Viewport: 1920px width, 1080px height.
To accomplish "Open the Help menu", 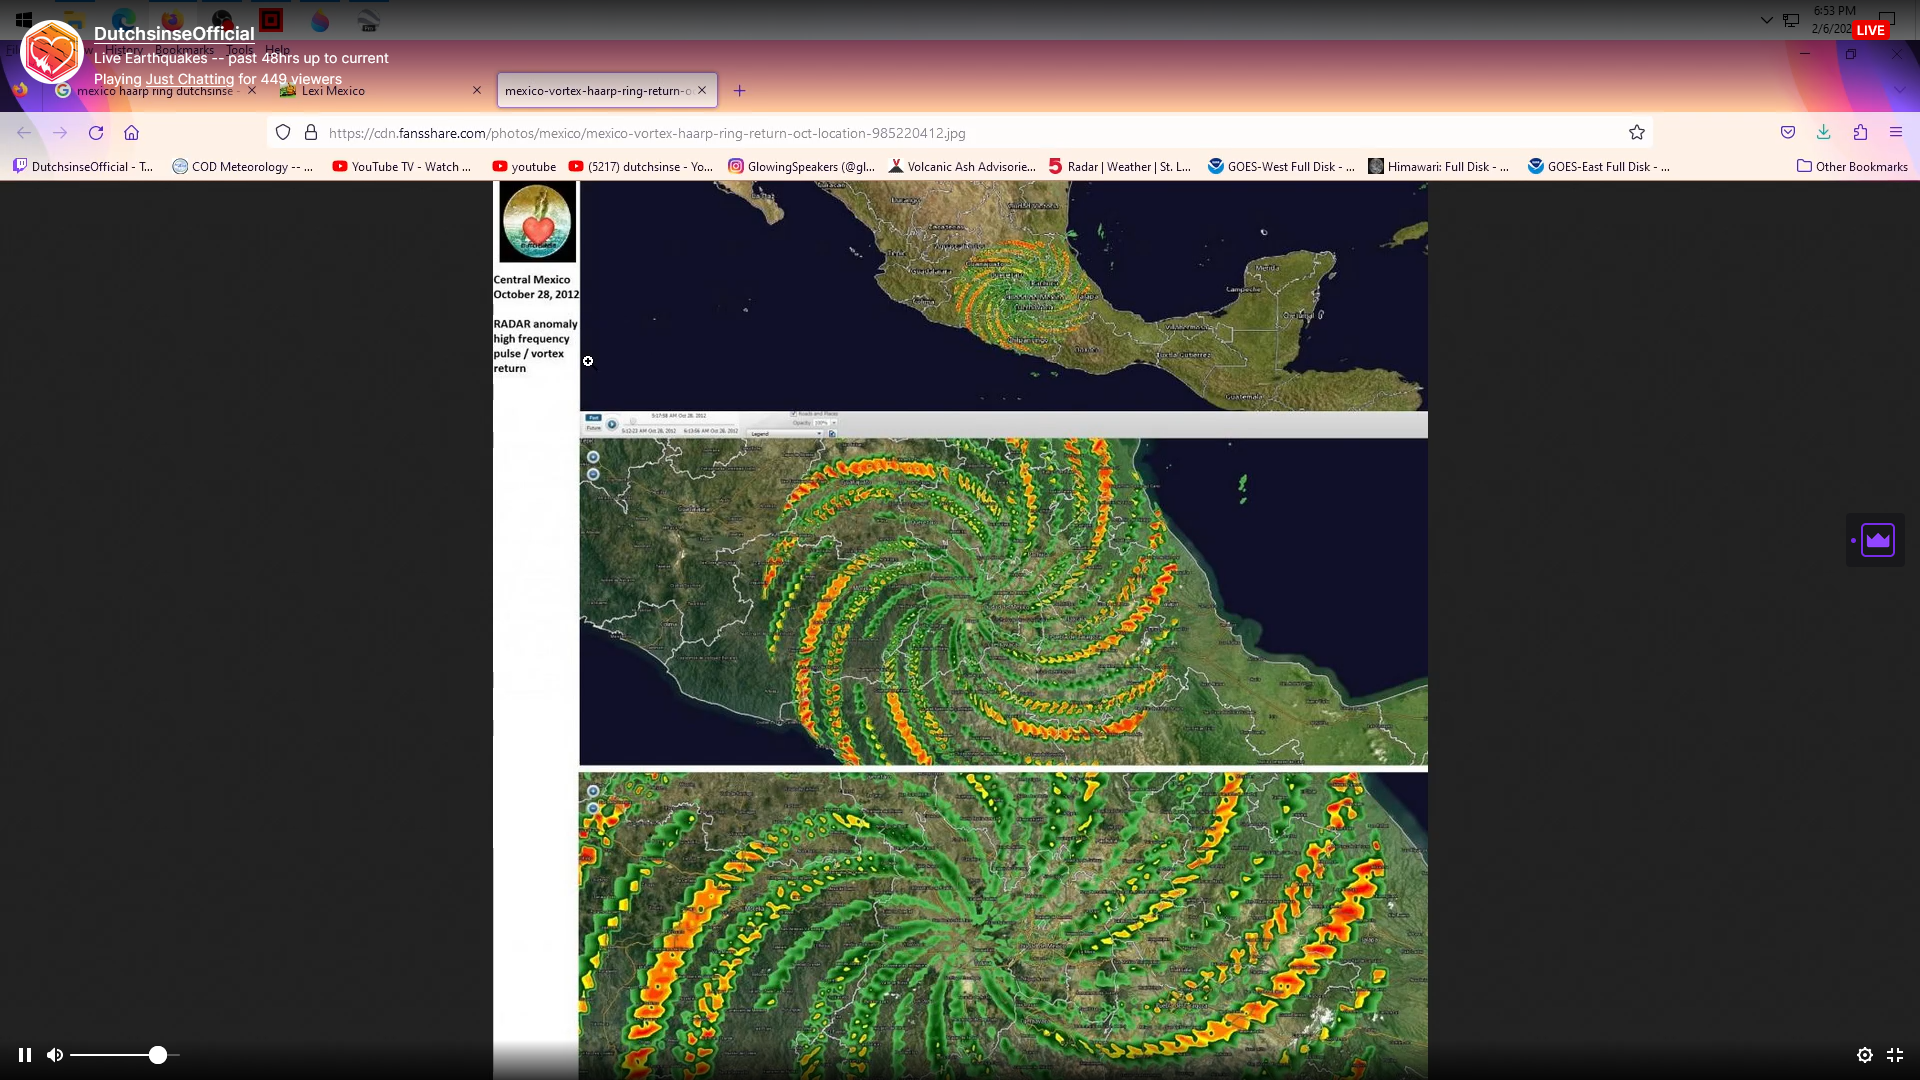I will point(278,50).
